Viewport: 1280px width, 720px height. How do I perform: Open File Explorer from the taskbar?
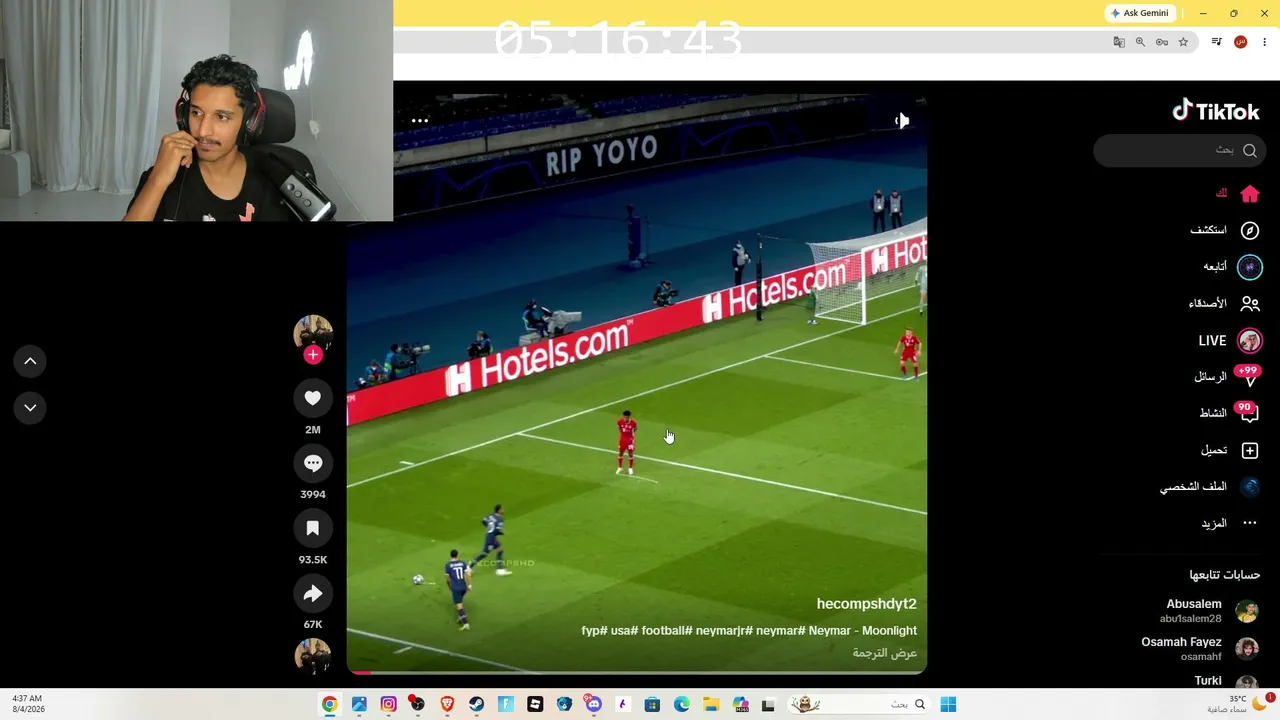(x=711, y=705)
